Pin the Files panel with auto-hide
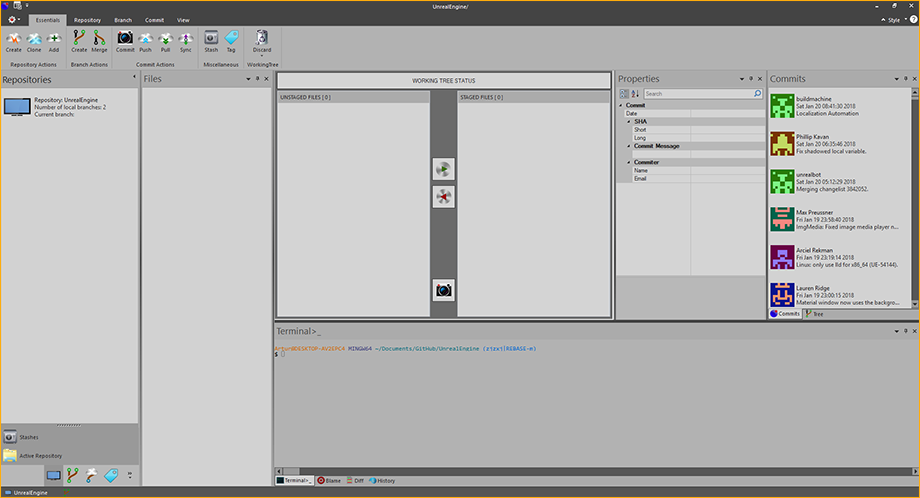This screenshot has height=498, width=920. click(257, 78)
